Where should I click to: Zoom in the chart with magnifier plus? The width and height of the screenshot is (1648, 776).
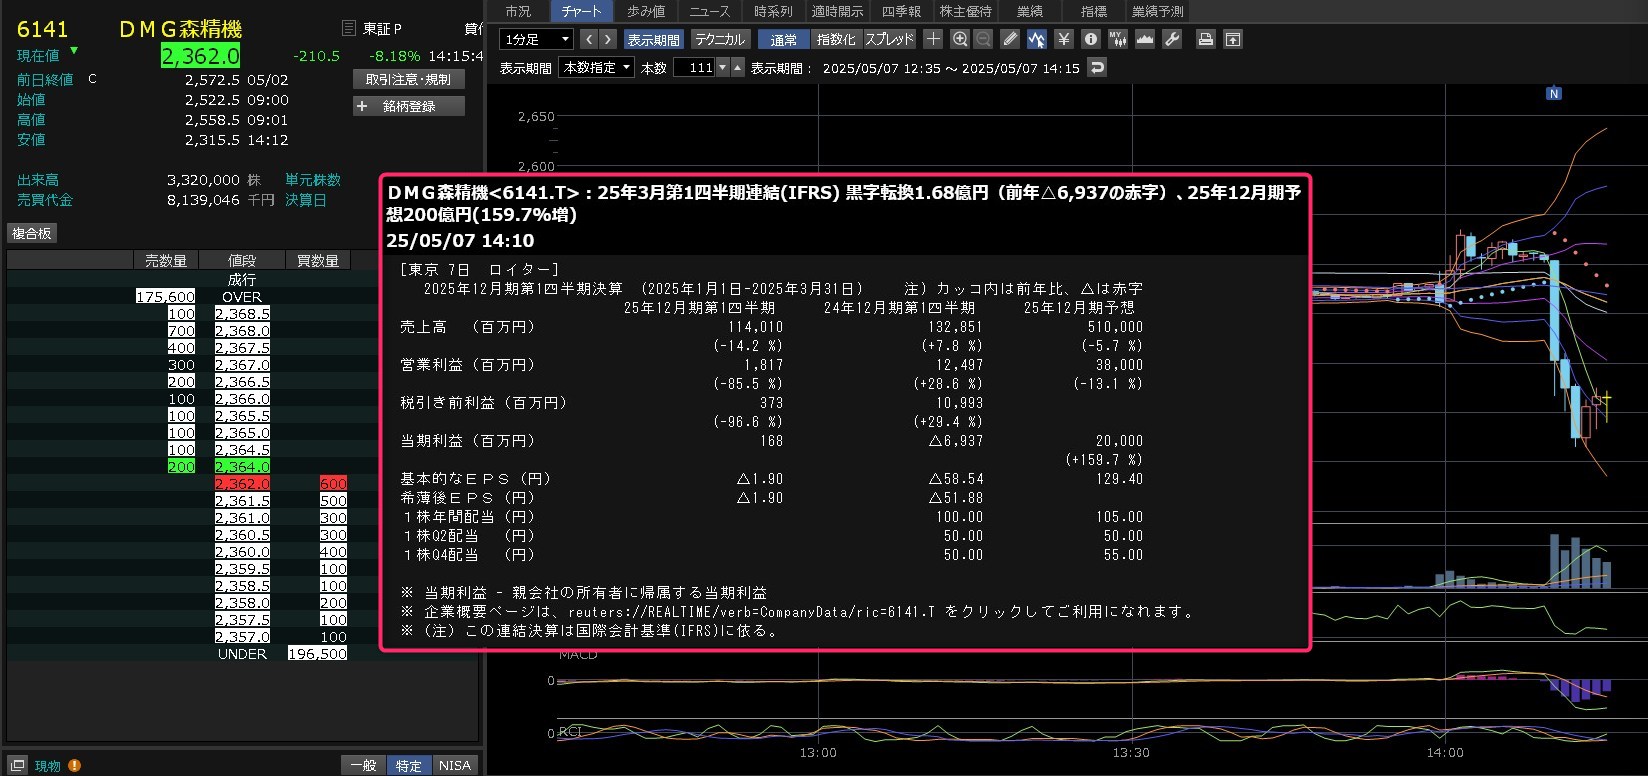point(960,39)
